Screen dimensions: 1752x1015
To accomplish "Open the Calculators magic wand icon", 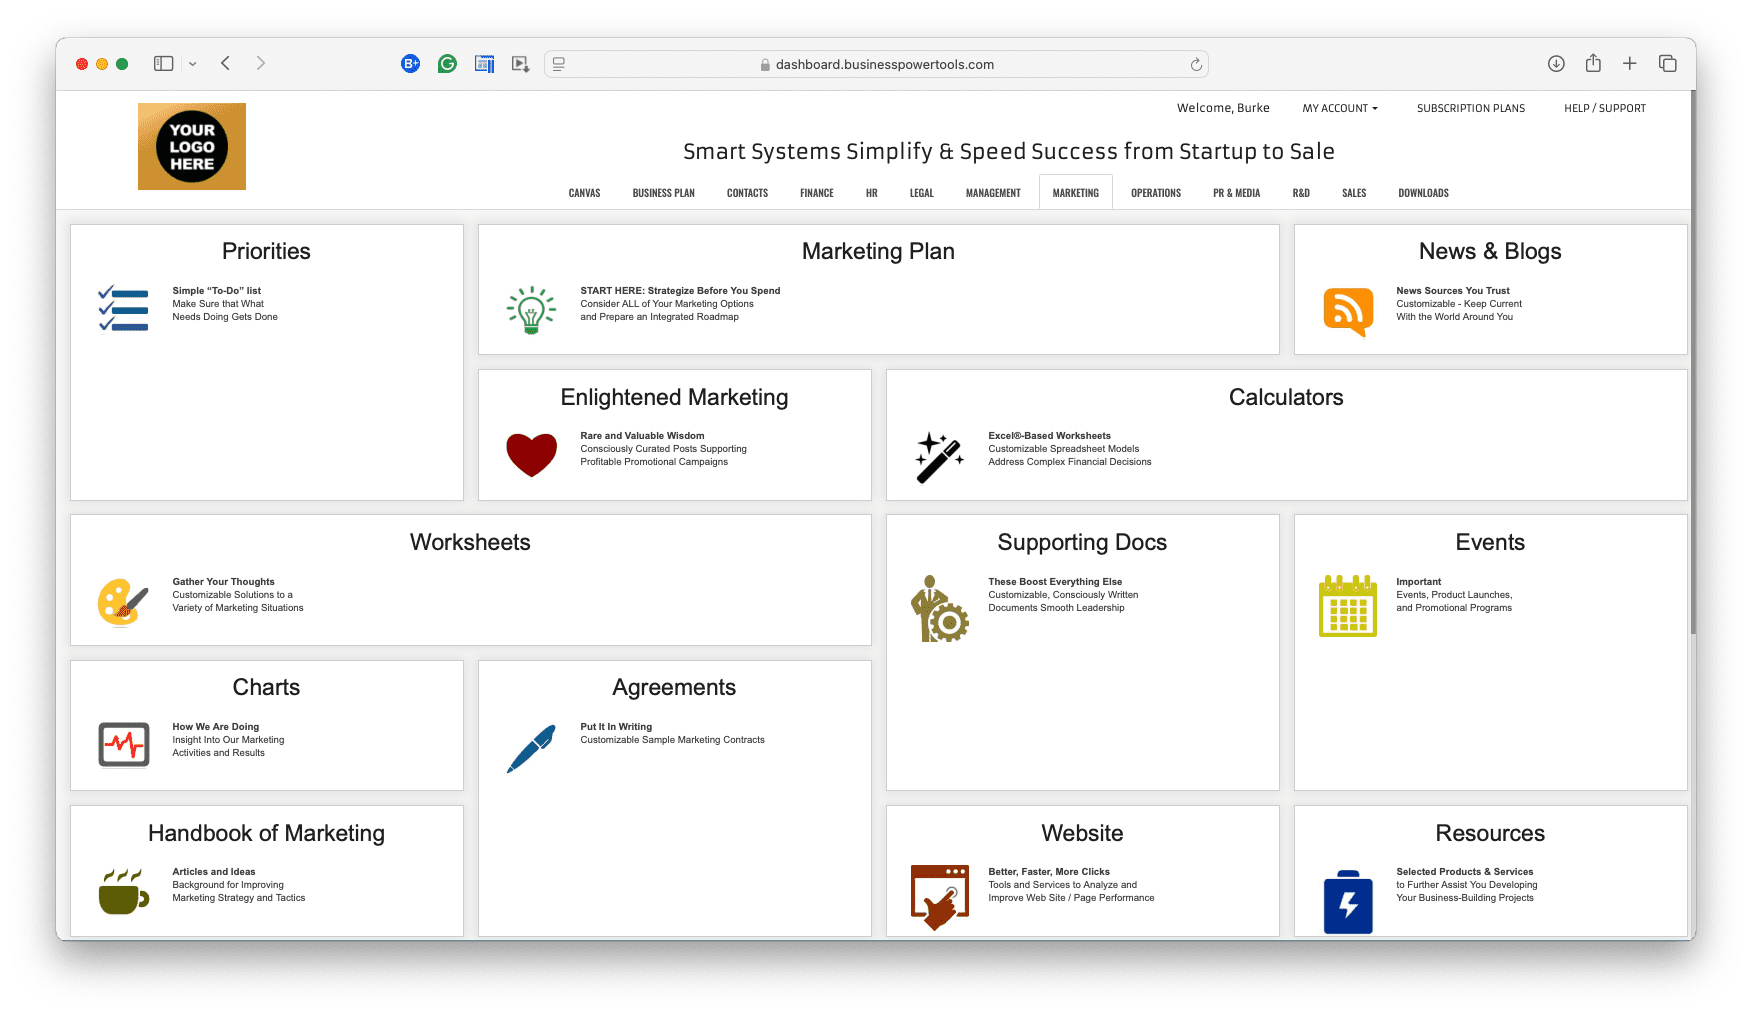I will 939,457.
